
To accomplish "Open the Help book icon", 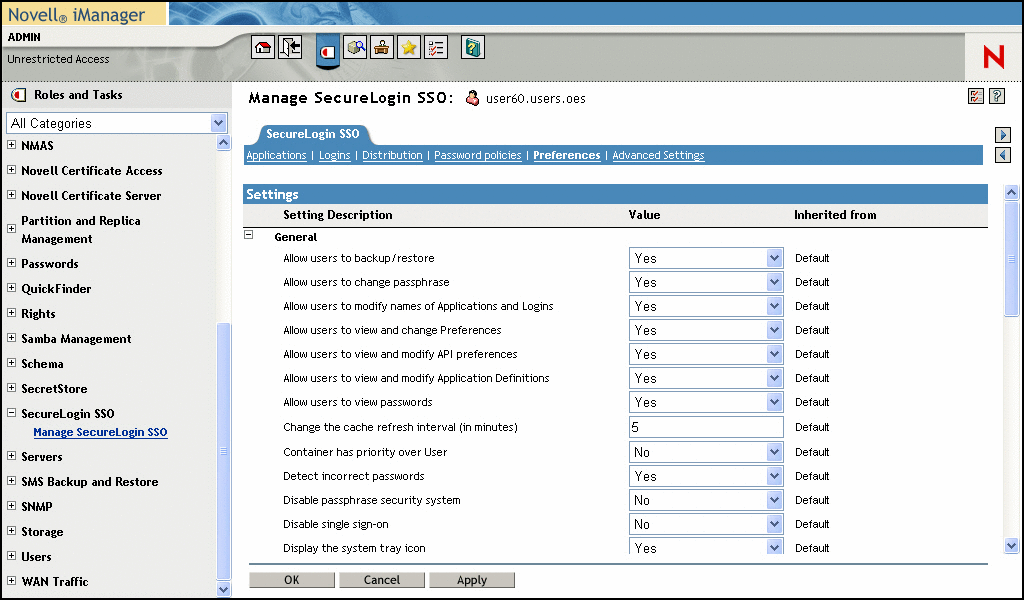I will pos(473,47).
